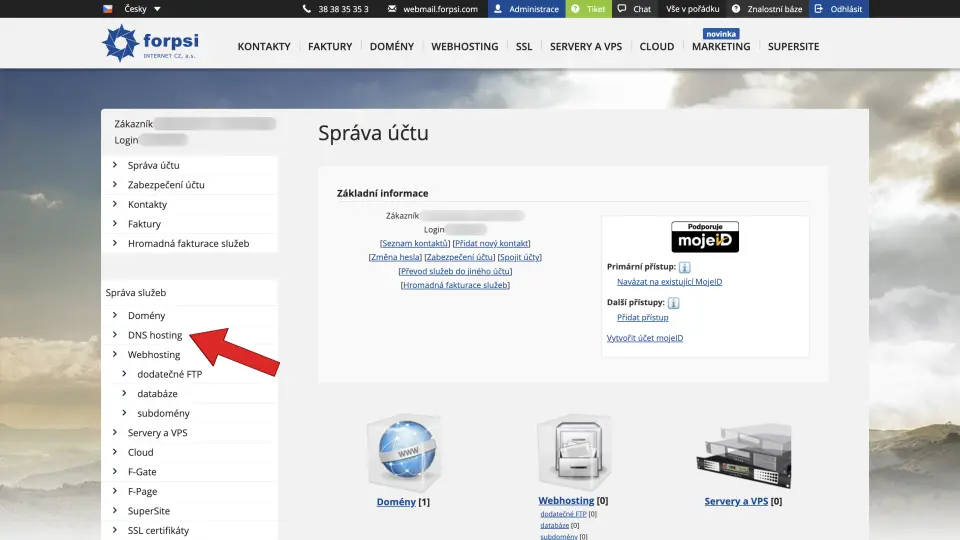The image size is (960, 540).
Task: Click the mojeID logo badge
Action: coord(704,237)
